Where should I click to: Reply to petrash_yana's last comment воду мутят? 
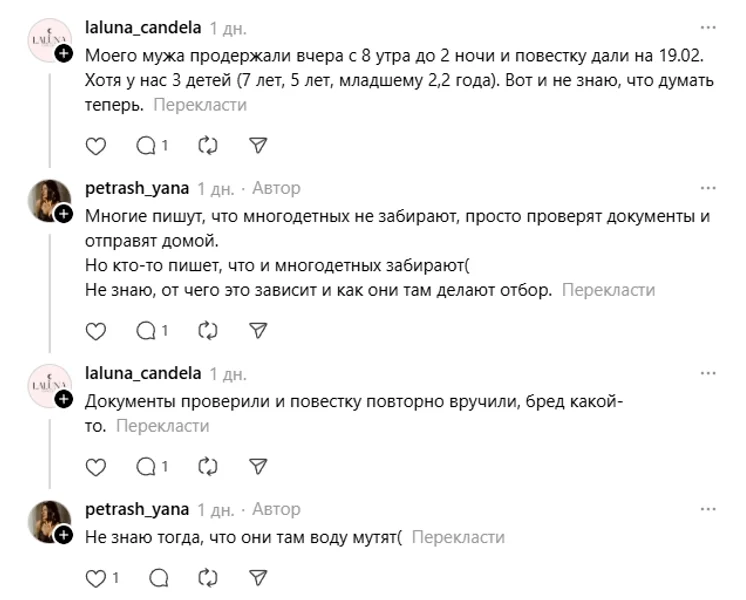click(158, 577)
